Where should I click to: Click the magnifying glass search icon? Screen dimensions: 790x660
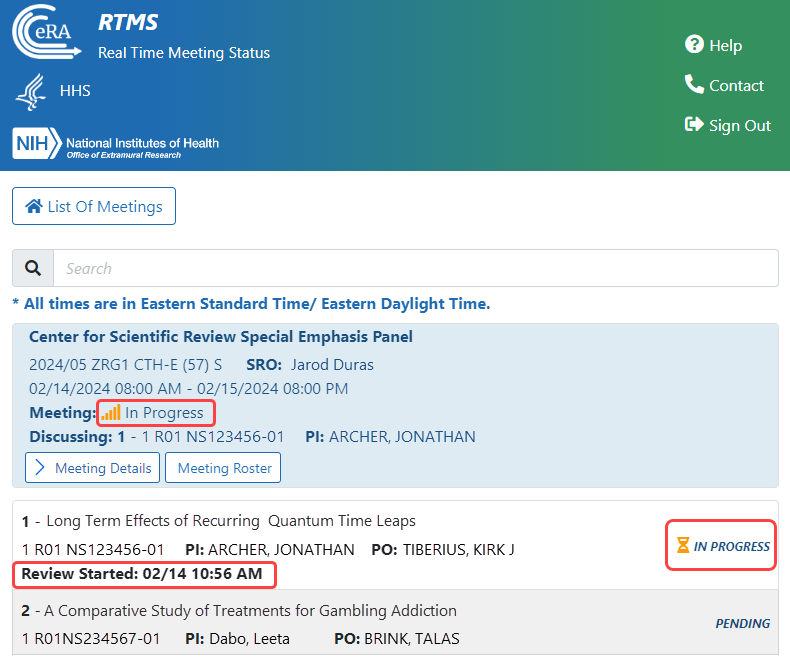33,268
